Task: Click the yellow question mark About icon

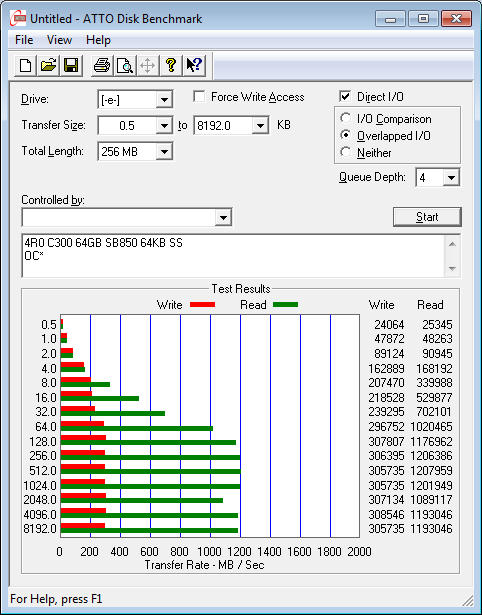Action: [171, 65]
